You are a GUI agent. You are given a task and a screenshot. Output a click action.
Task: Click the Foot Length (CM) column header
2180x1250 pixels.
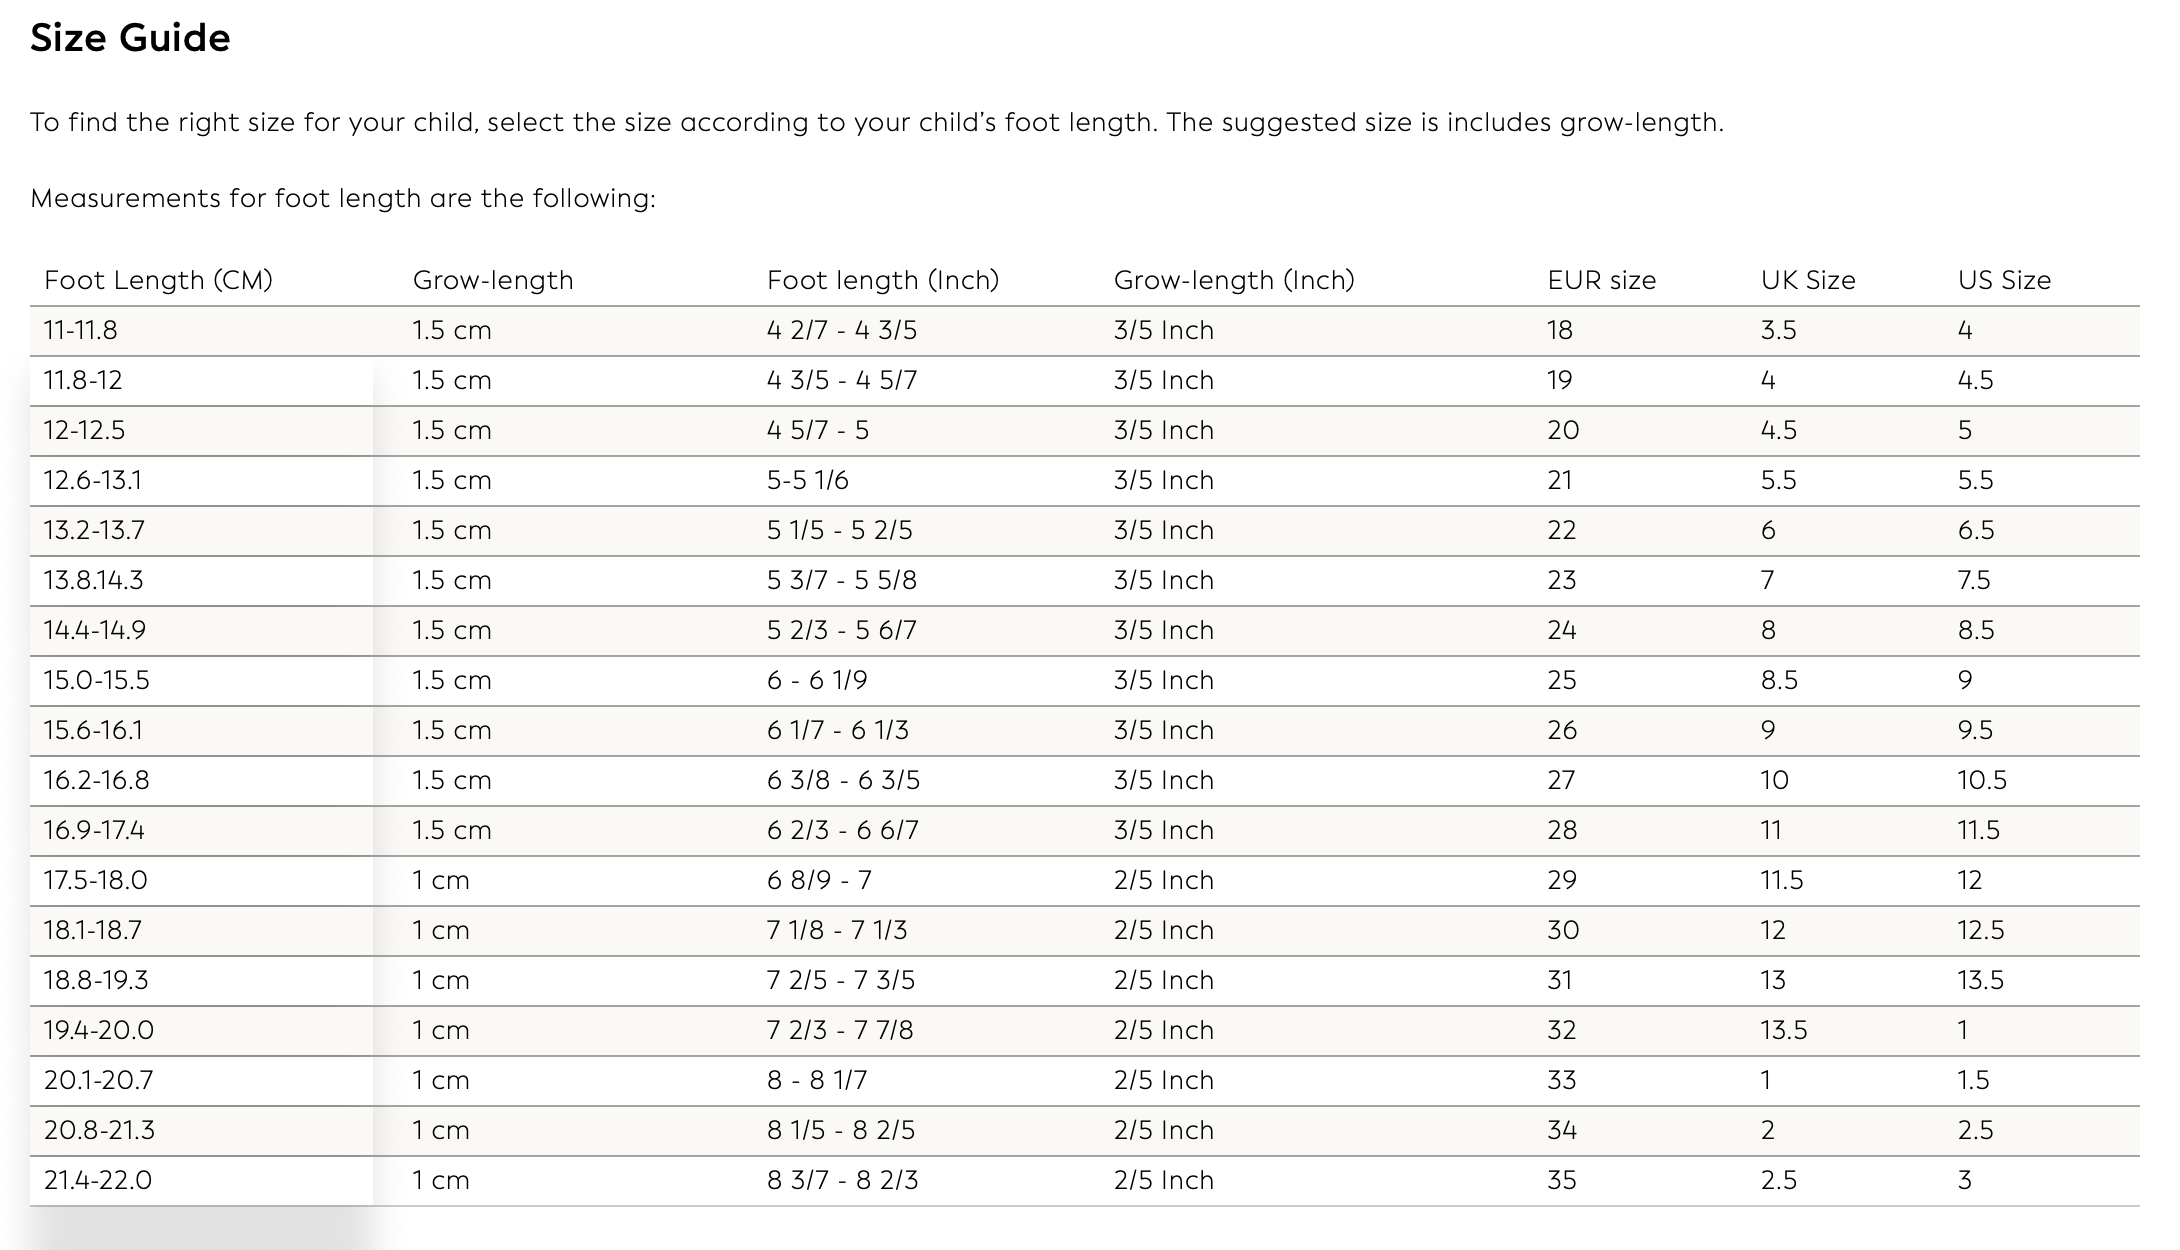pyautogui.click(x=158, y=280)
